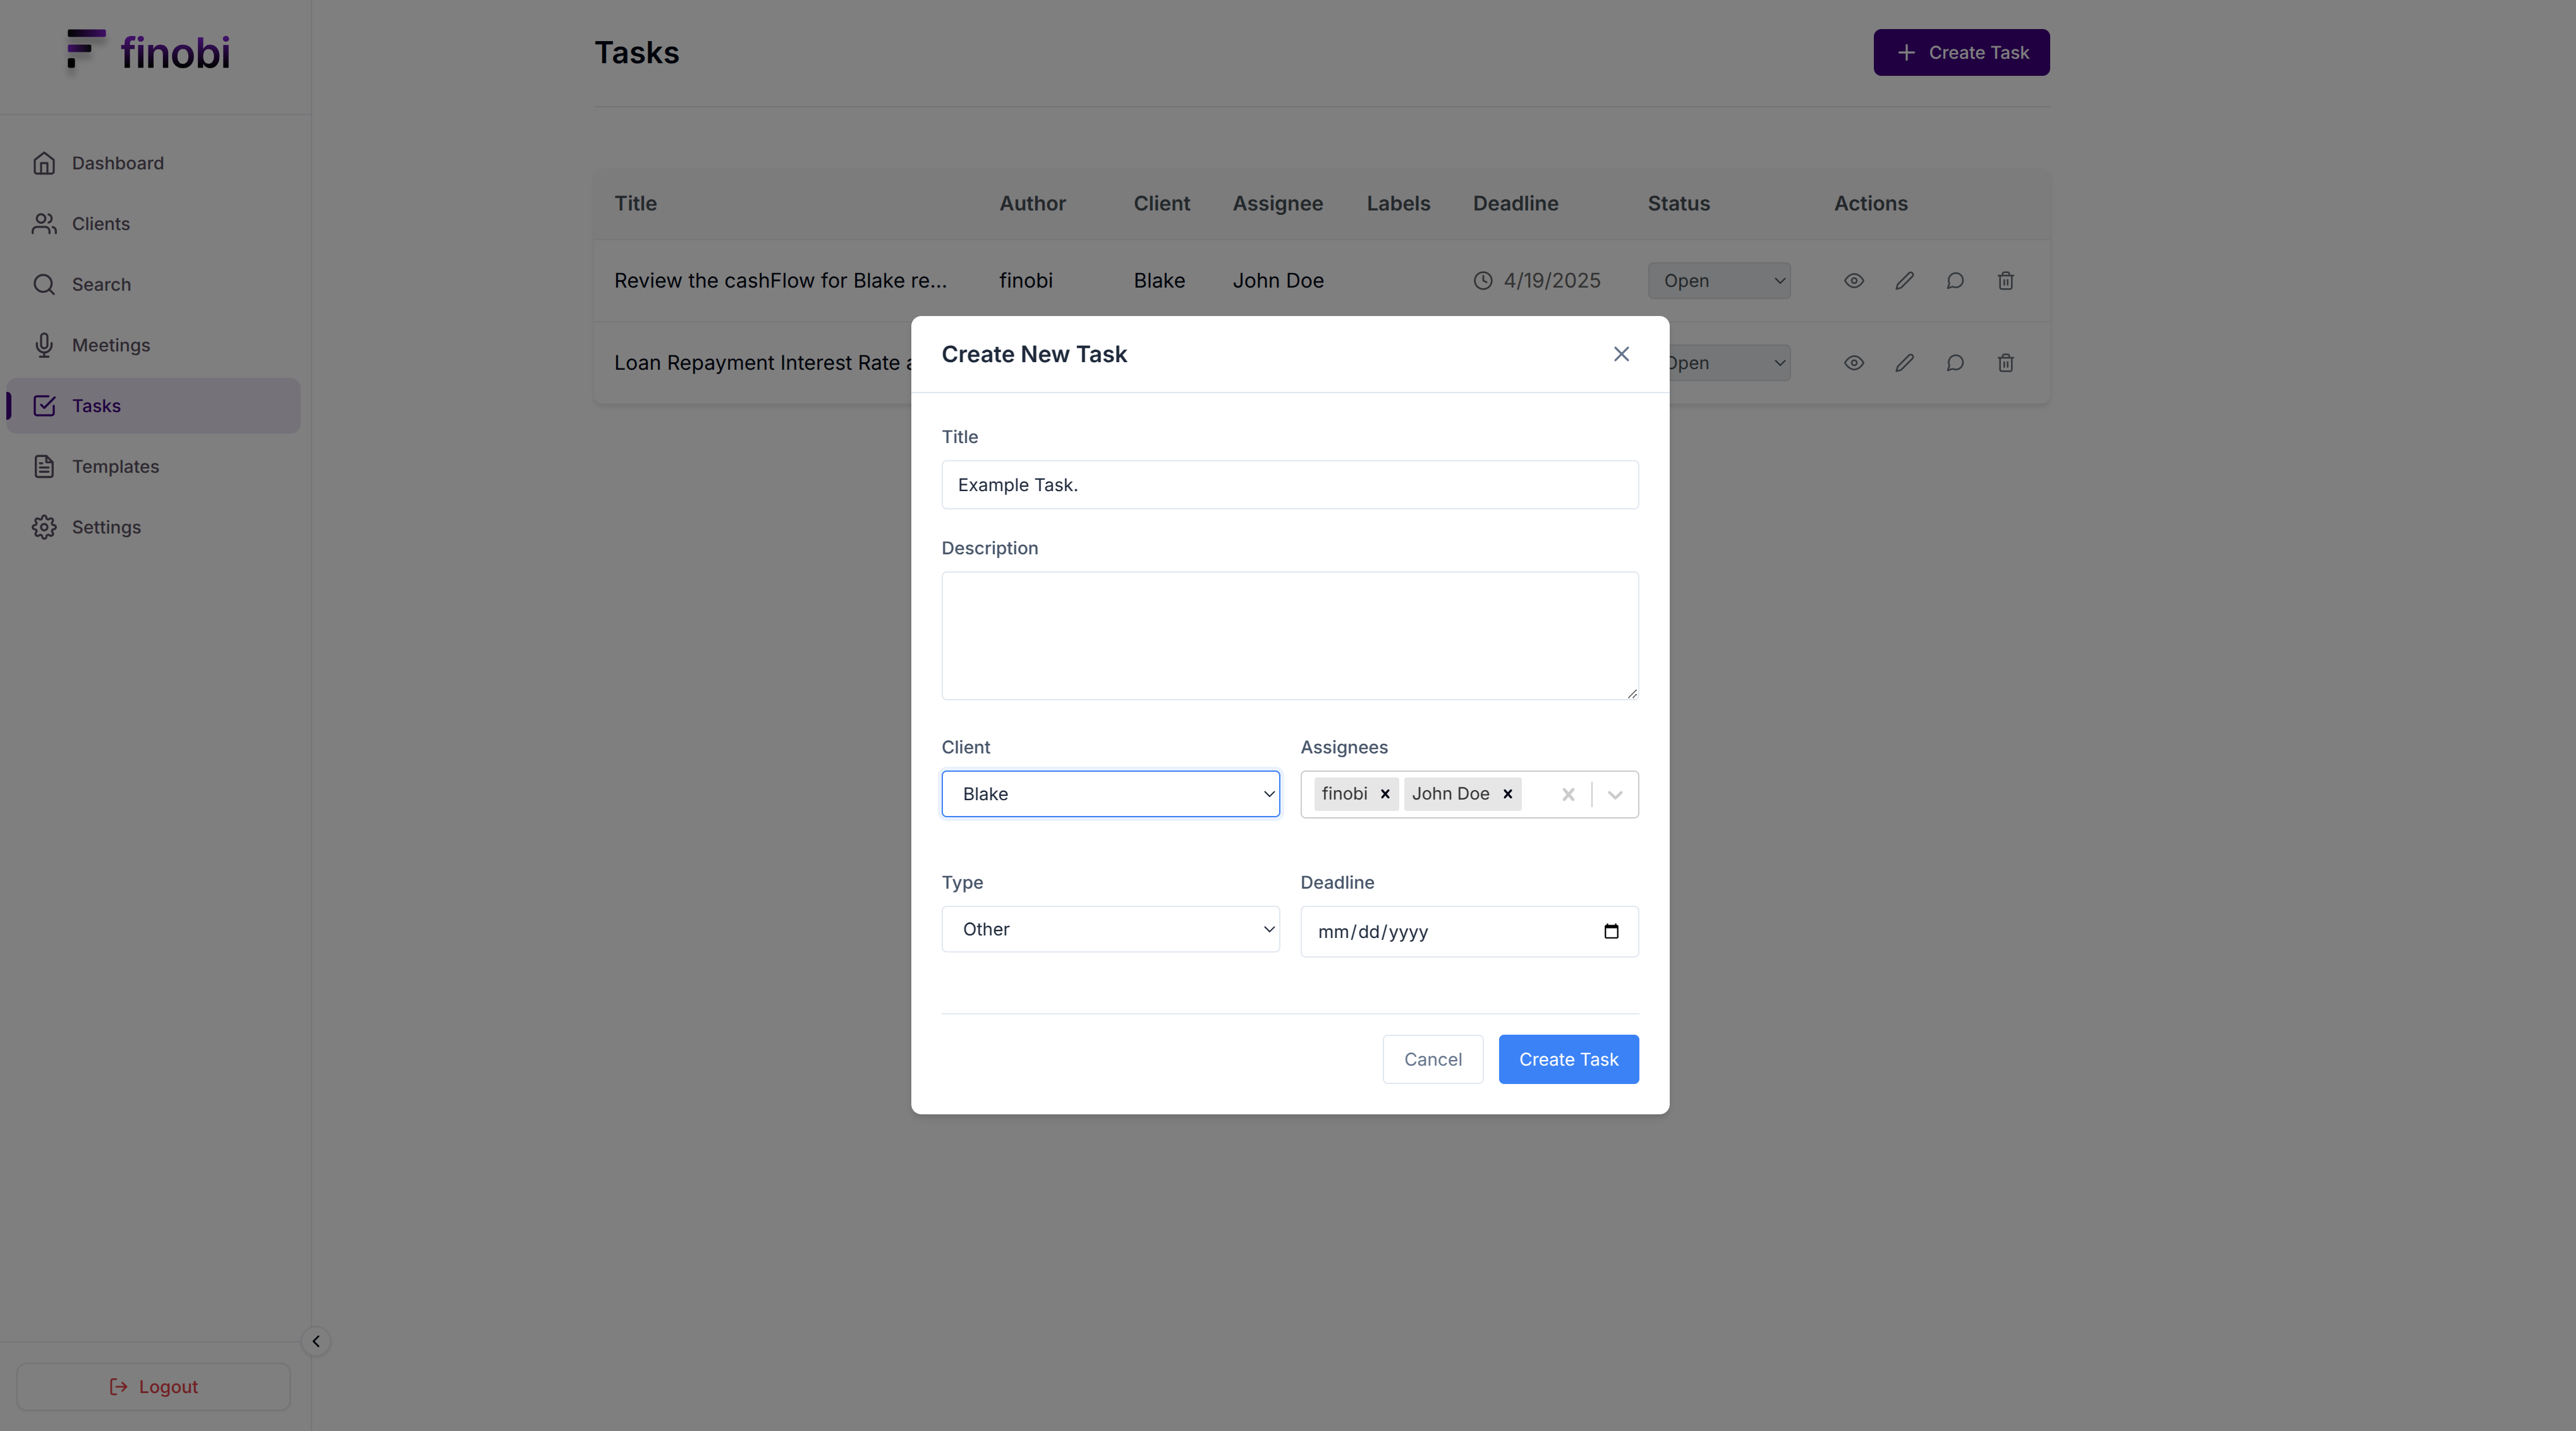The image size is (2576, 1431).
Task: Open status dropdown for cashFlow task
Action: [1718, 281]
